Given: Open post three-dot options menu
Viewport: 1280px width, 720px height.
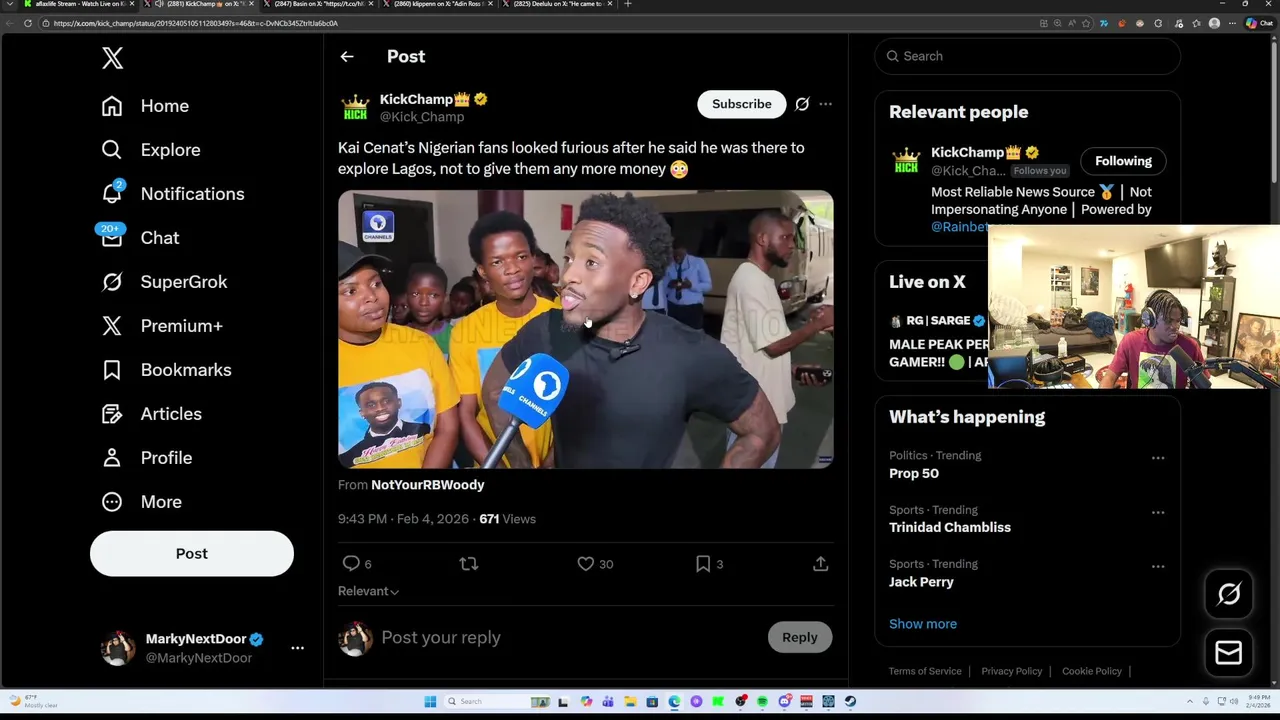Looking at the screenshot, I should point(825,104).
